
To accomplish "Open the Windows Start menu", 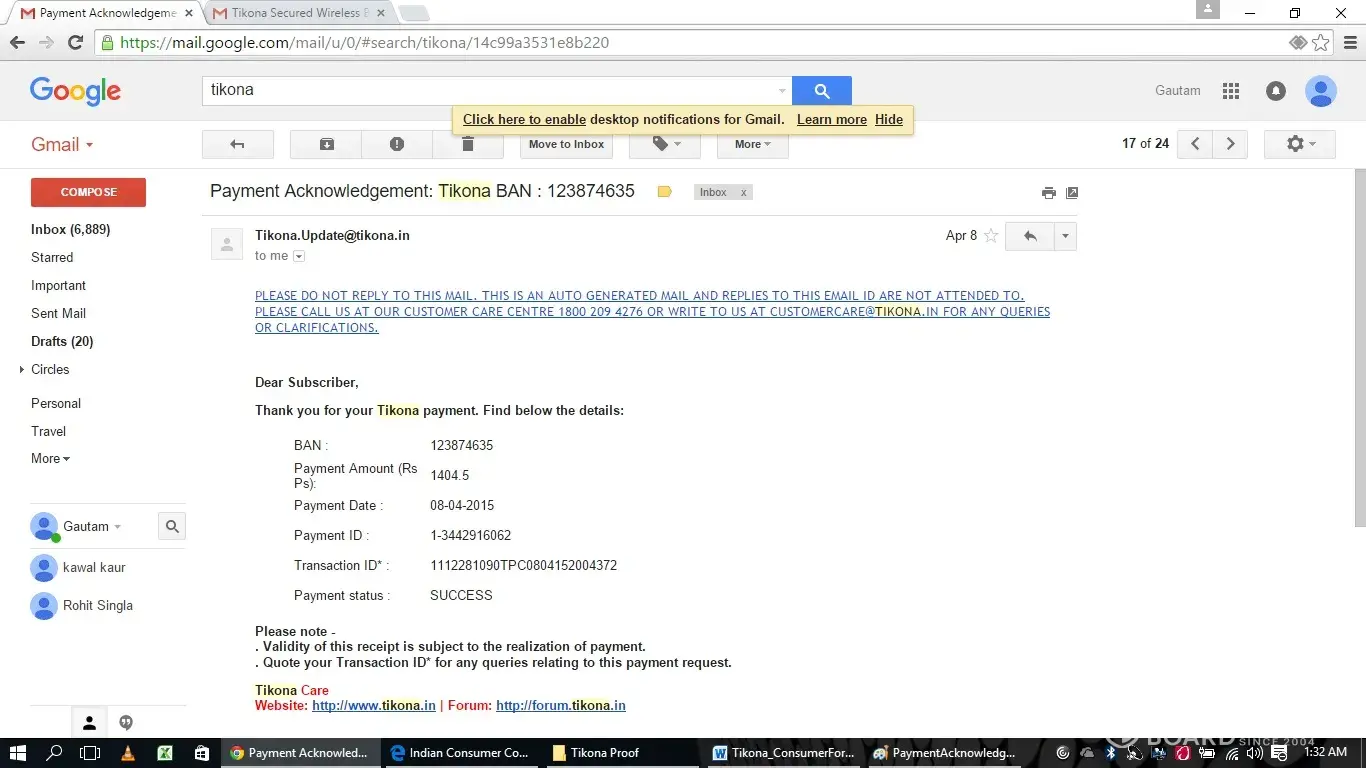I will (x=18, y=753).
